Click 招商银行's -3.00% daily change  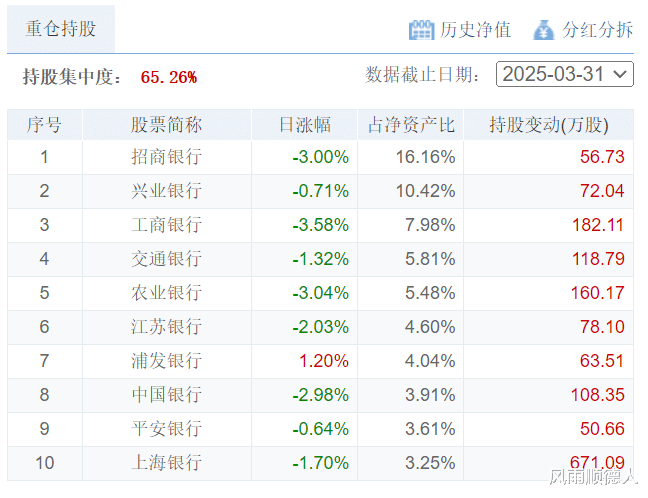(320, 157)
